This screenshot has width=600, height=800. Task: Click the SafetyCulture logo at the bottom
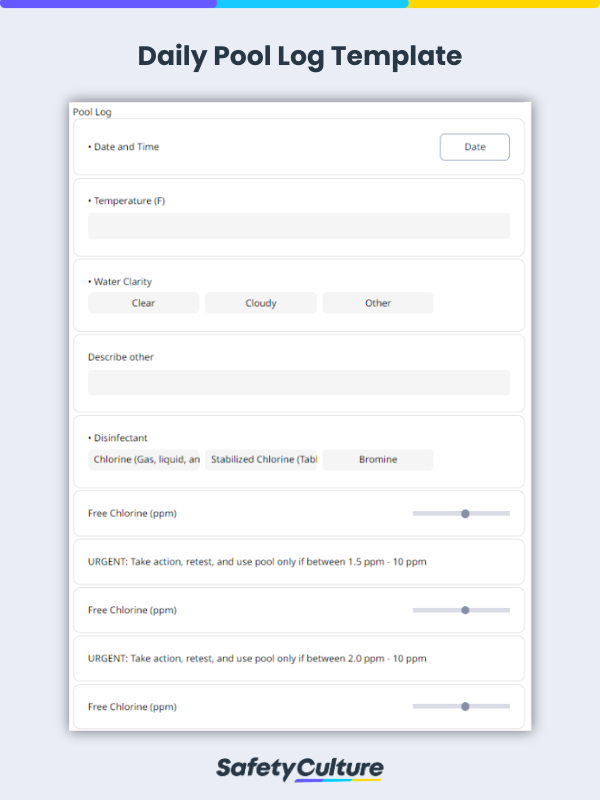[300, 768]
